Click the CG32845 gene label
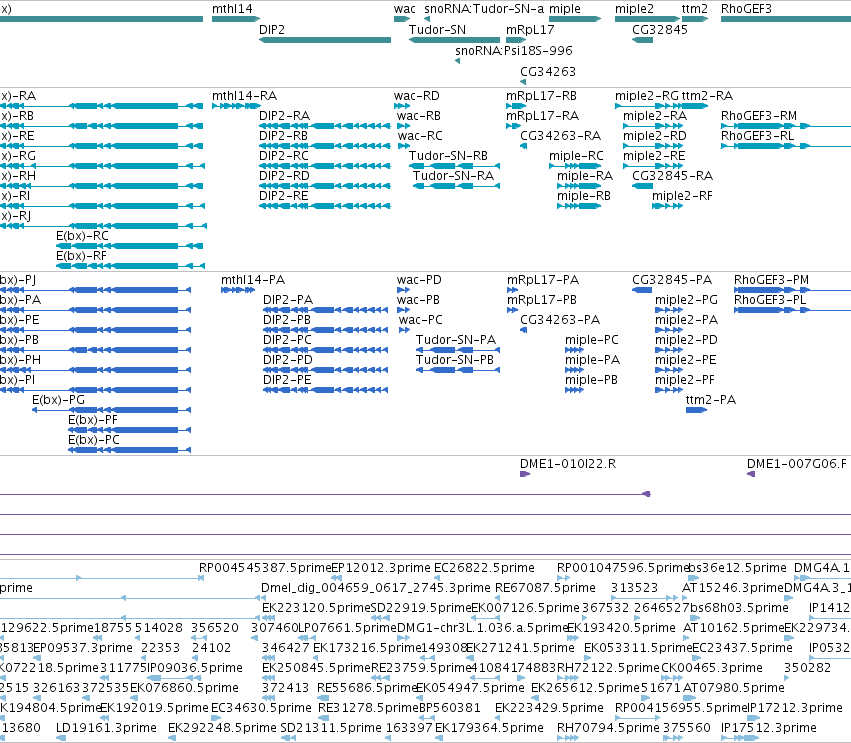Image resolution: width=851 pixels, height=743 pixels. pyautogui.click(x=659, y=29)
